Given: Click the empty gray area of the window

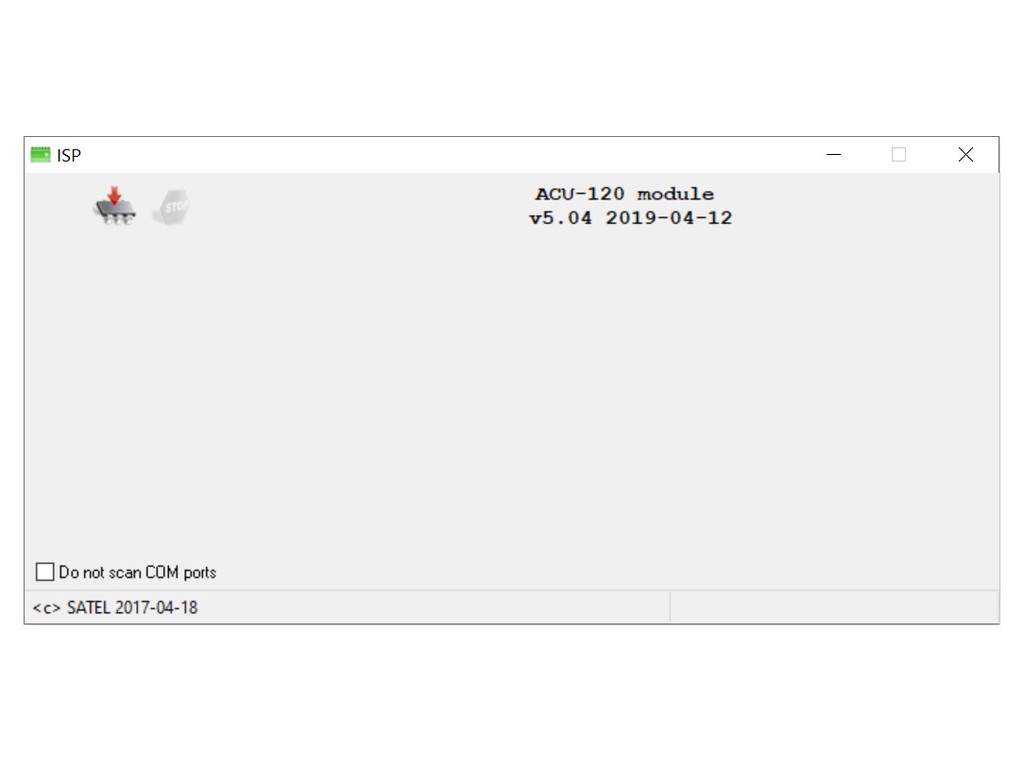Looking at the screenshot, I should pyautogui.click(x=511, y=392).
